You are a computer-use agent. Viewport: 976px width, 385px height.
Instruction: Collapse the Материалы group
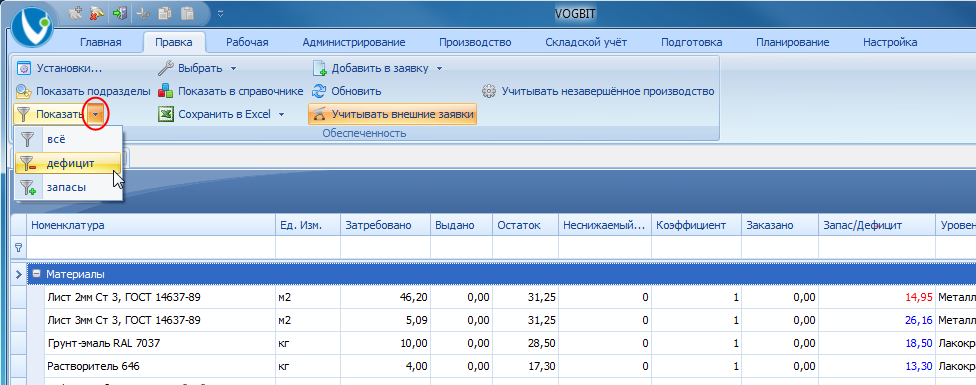(37, 274)
